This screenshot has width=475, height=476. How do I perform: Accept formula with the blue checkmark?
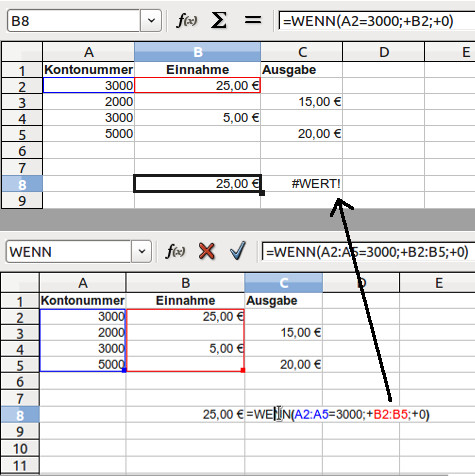(x=238, y=251)
